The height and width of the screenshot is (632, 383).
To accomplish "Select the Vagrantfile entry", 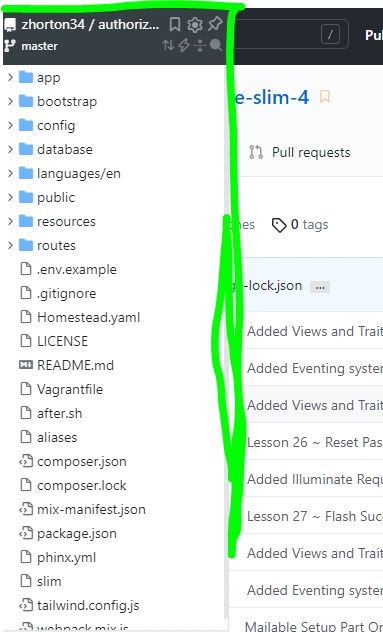I will coord(70,389).
